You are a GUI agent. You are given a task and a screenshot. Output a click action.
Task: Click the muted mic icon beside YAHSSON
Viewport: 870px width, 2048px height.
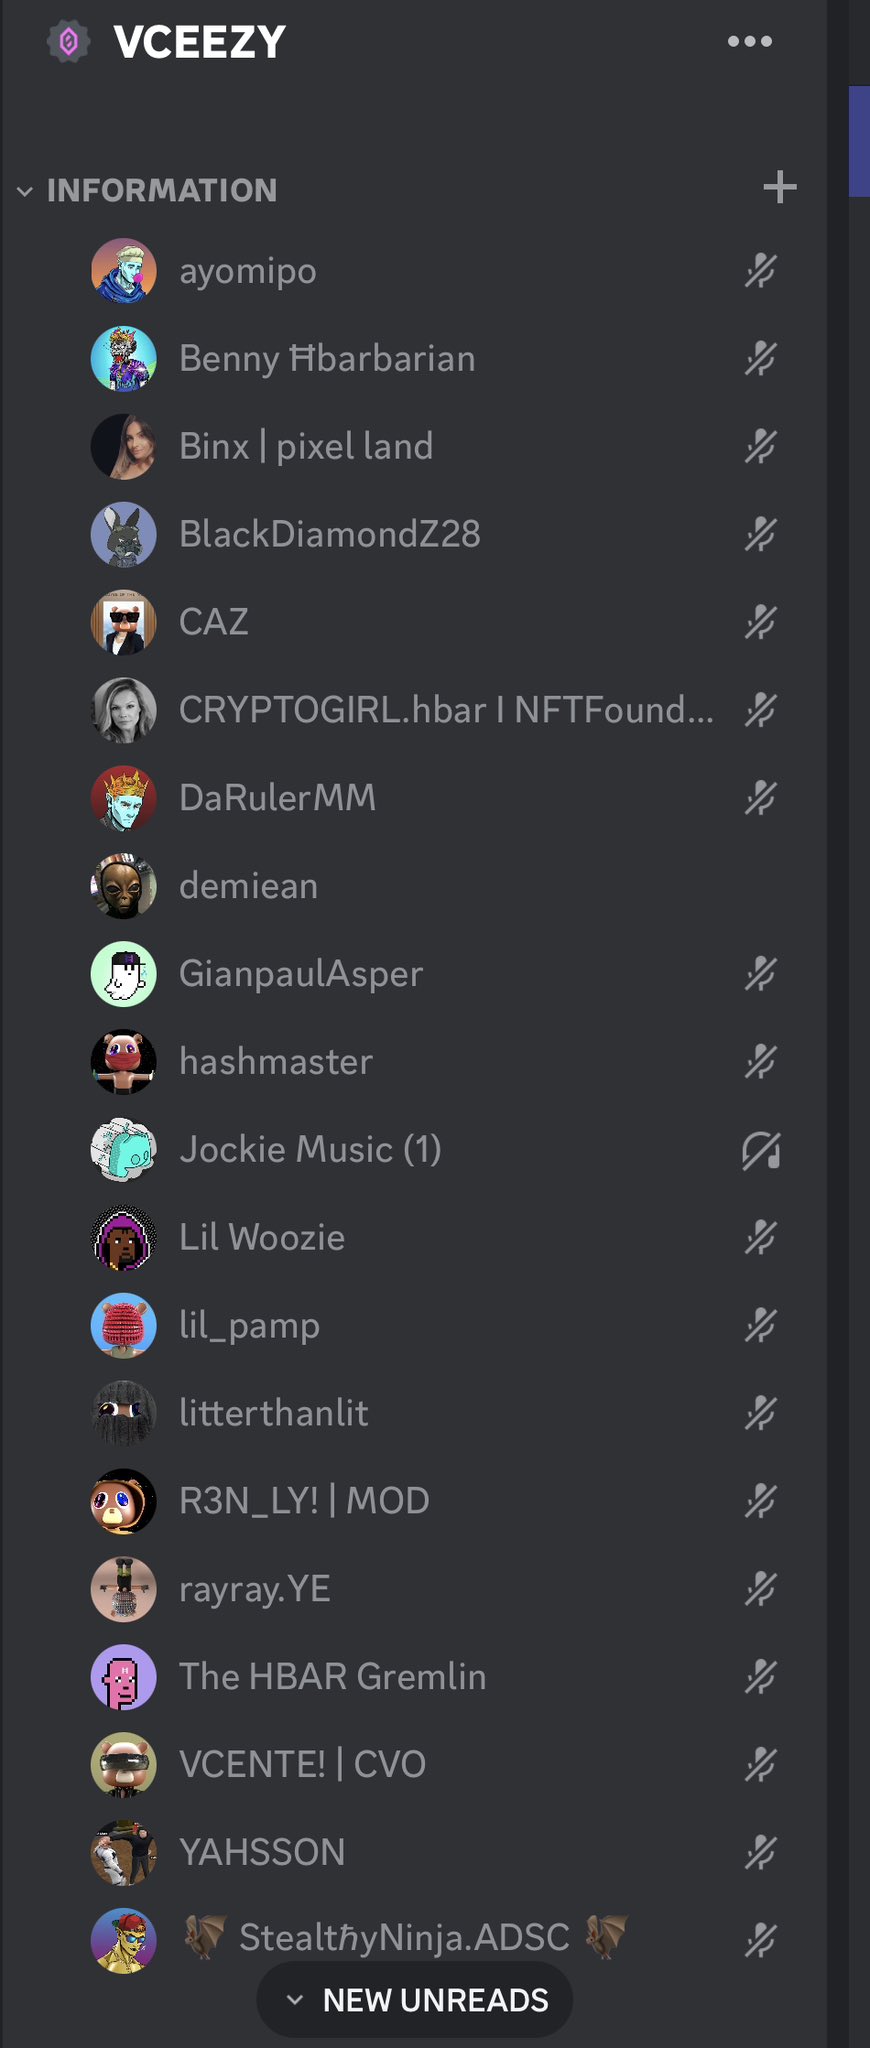(760, 1853)
